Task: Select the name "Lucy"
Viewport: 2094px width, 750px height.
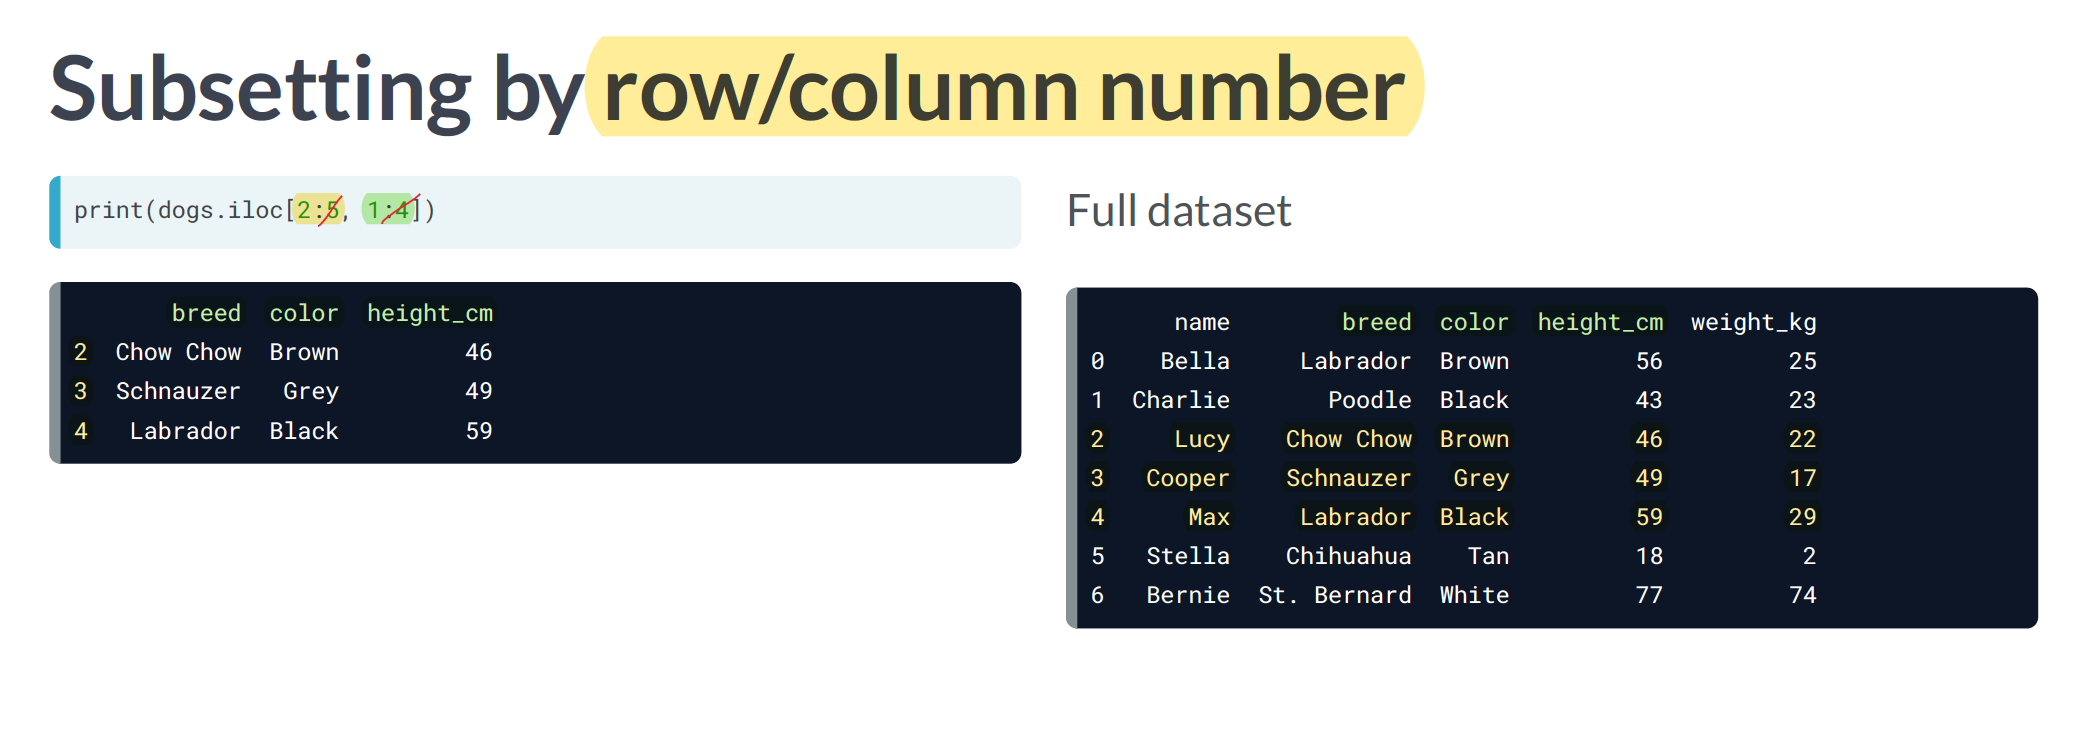Action: 1202,439
